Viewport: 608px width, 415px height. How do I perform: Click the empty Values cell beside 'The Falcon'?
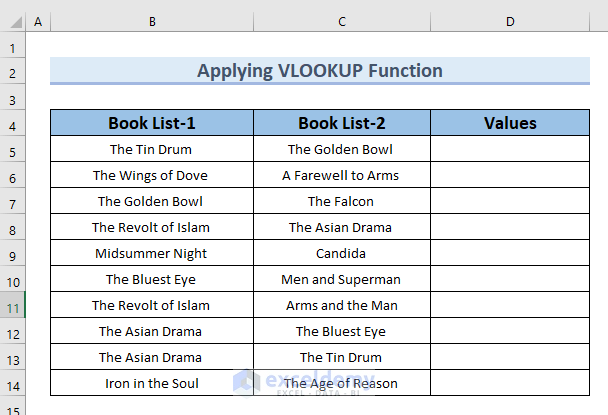pos(510,202)
